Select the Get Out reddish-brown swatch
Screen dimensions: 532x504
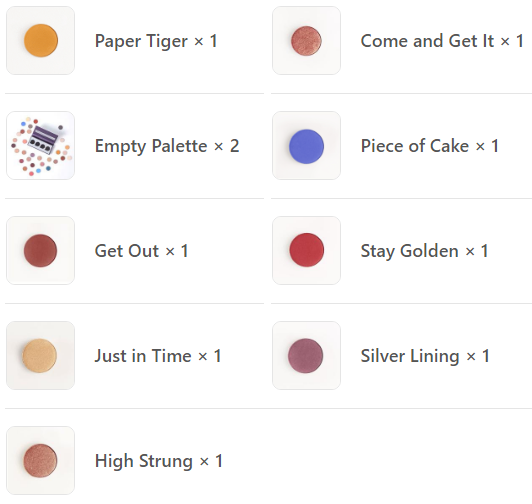coord(40,250)
